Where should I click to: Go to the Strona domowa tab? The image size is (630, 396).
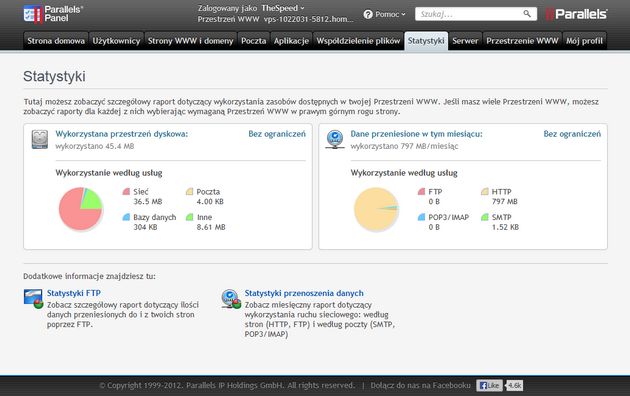point(56,41)
